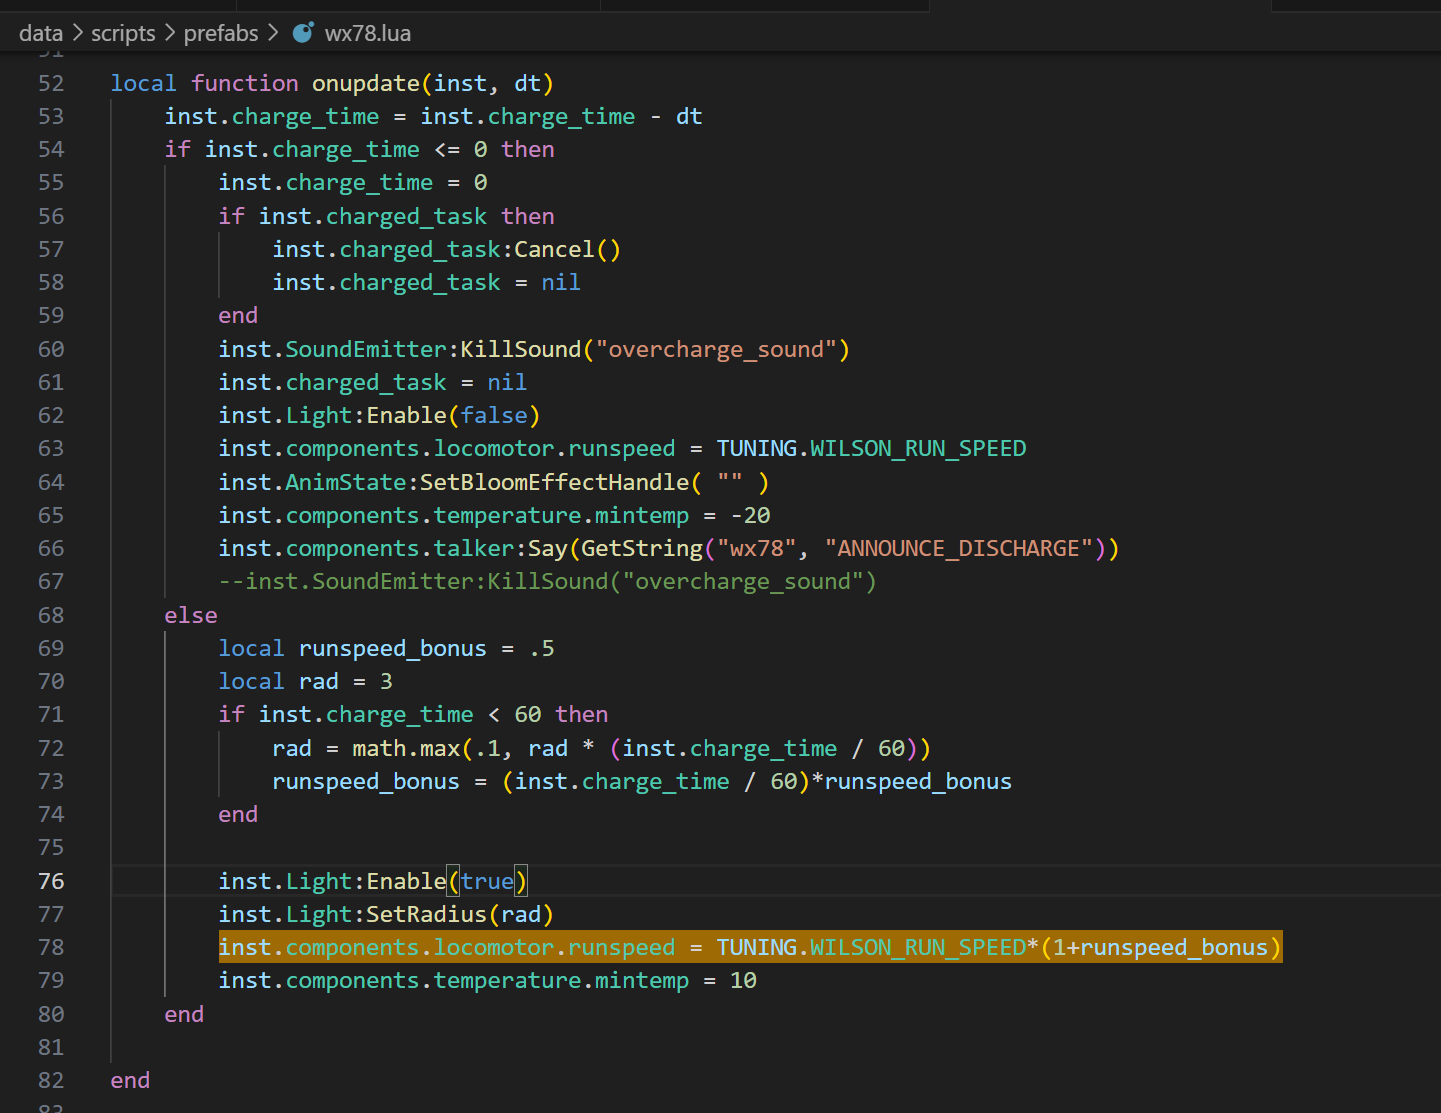Image resolution: width=1441 pixels, height=1113 pixels.
Task: Open the 'data' breadcrumb folder
Action: coord(41,33)
